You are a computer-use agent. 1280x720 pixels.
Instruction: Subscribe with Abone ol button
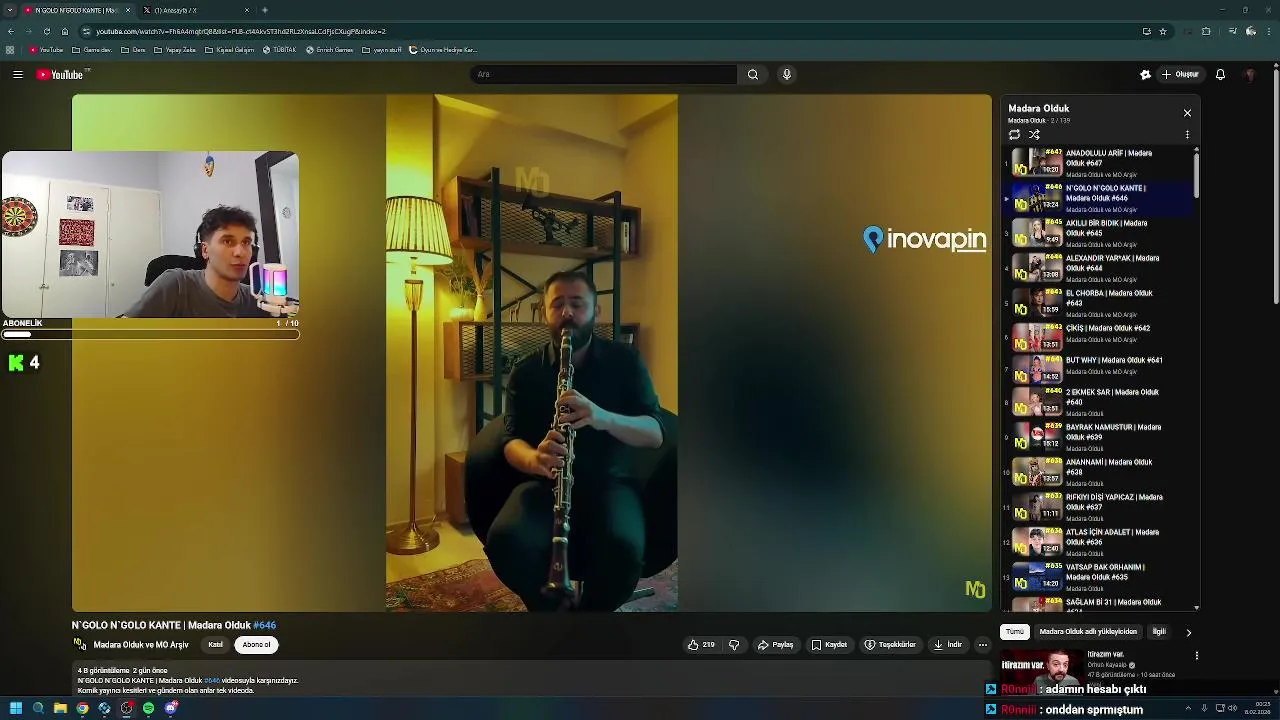point(256,645)
